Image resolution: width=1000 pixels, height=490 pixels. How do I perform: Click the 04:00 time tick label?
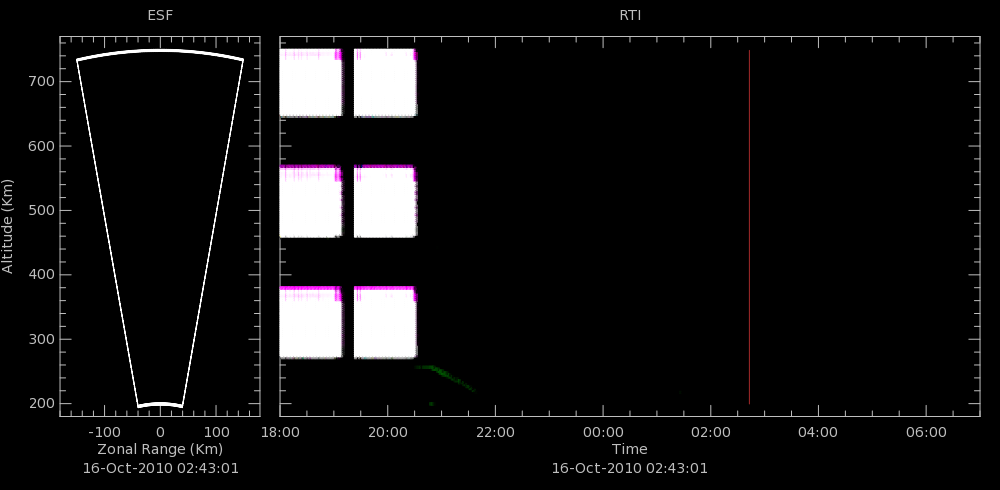pyautogui.click(x=818, y=432)
